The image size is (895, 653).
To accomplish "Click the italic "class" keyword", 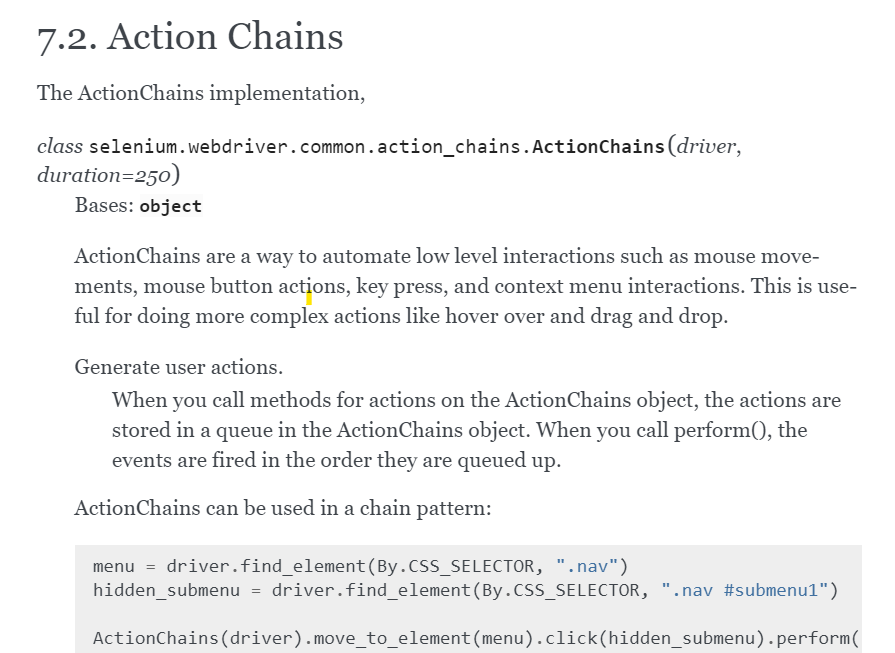I will click(x=60, y=146).
